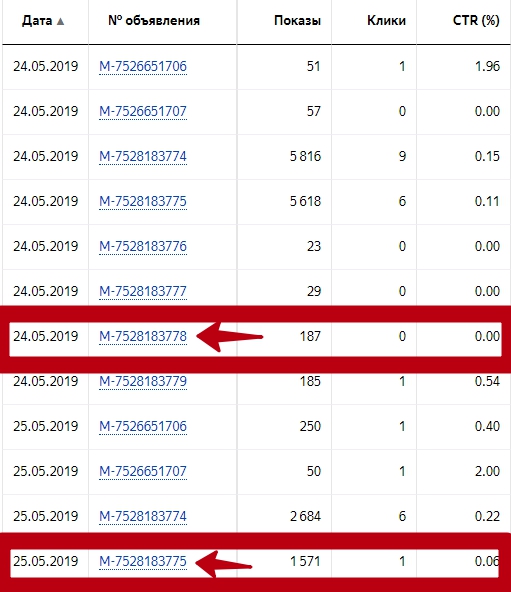This screenshot has width=511, height=592.
Task: Open ad link M-7528183779
Action: [143, 381]
